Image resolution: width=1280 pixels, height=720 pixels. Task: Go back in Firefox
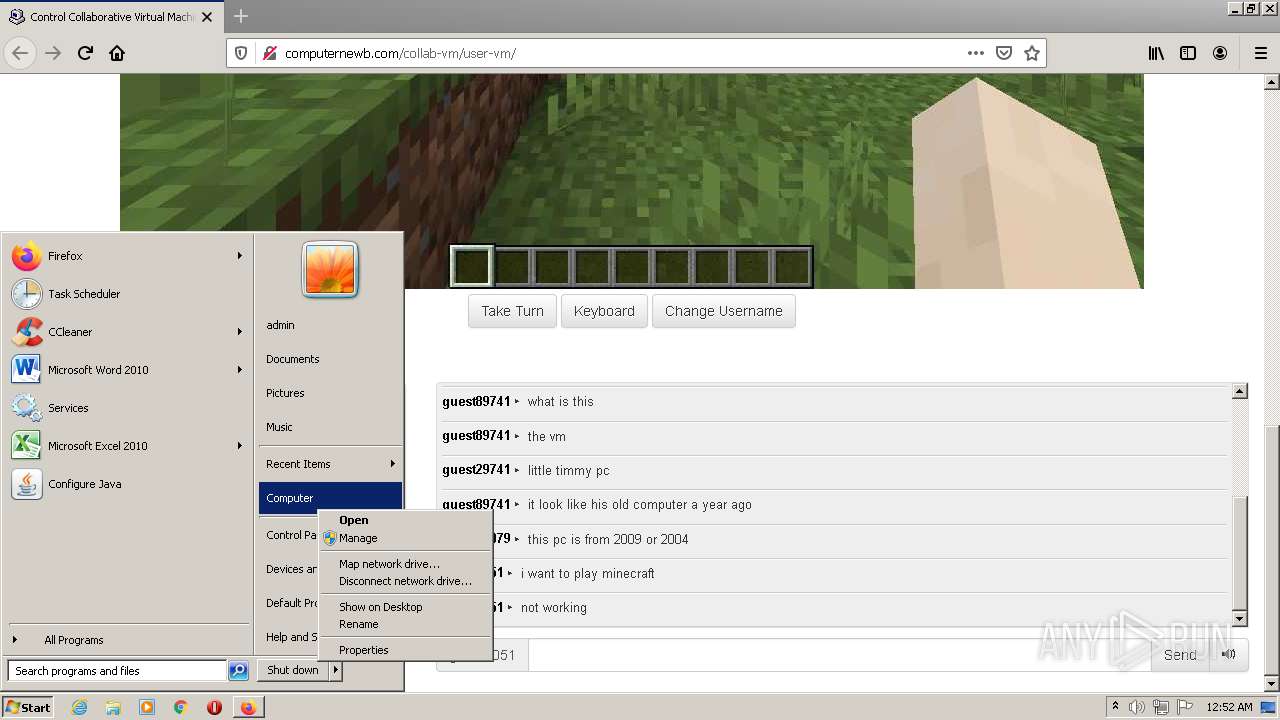coord(21,53)
